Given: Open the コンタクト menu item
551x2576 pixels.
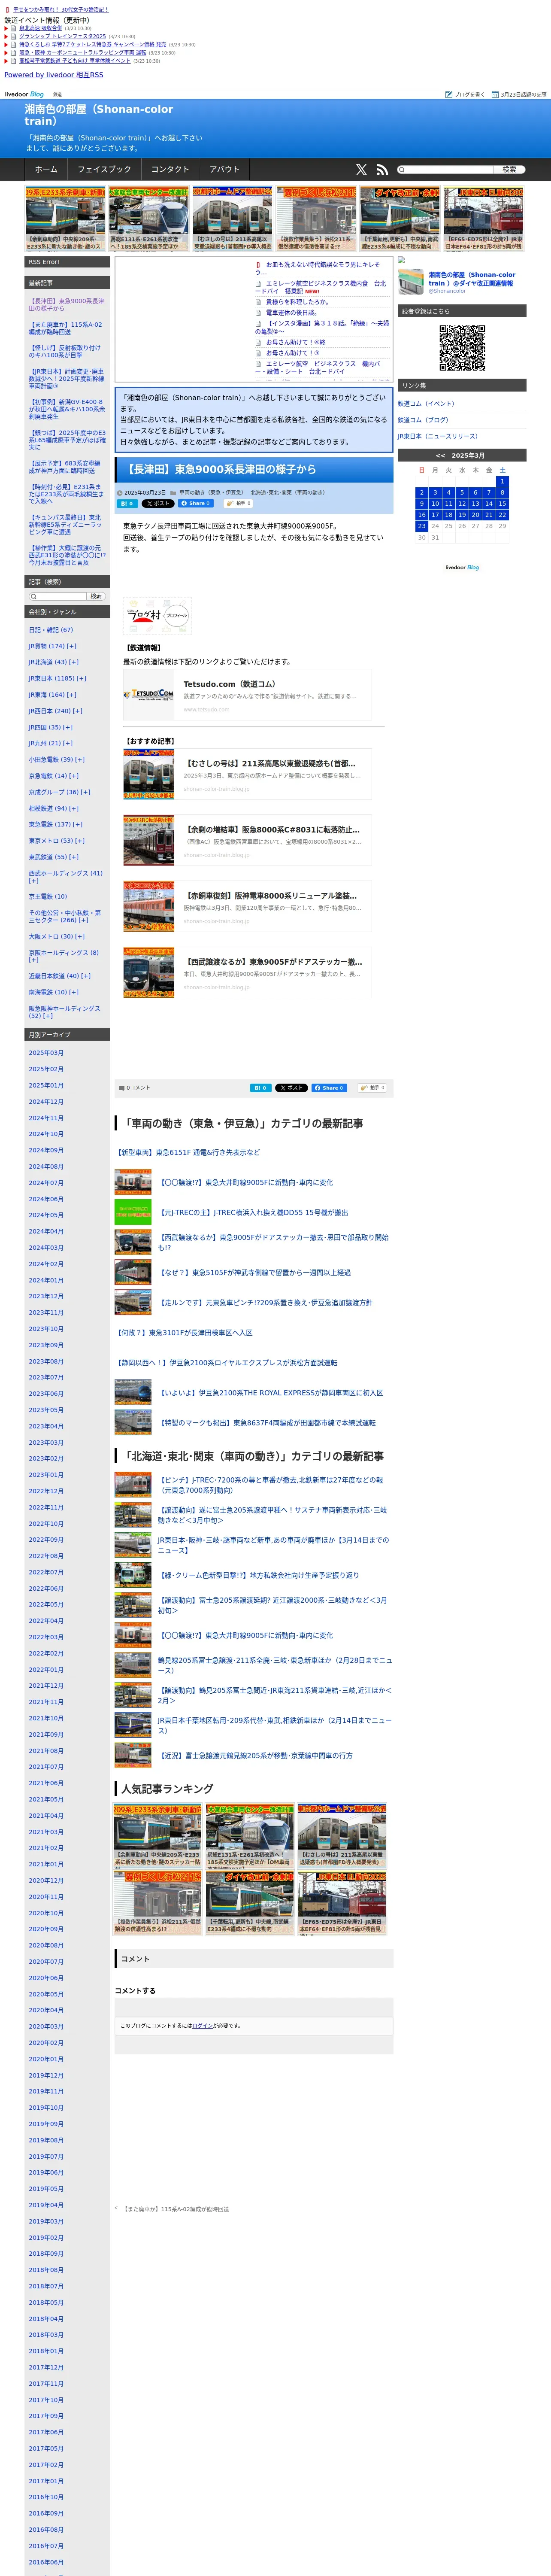Looking at the screenshot, I should pos(170,170).
